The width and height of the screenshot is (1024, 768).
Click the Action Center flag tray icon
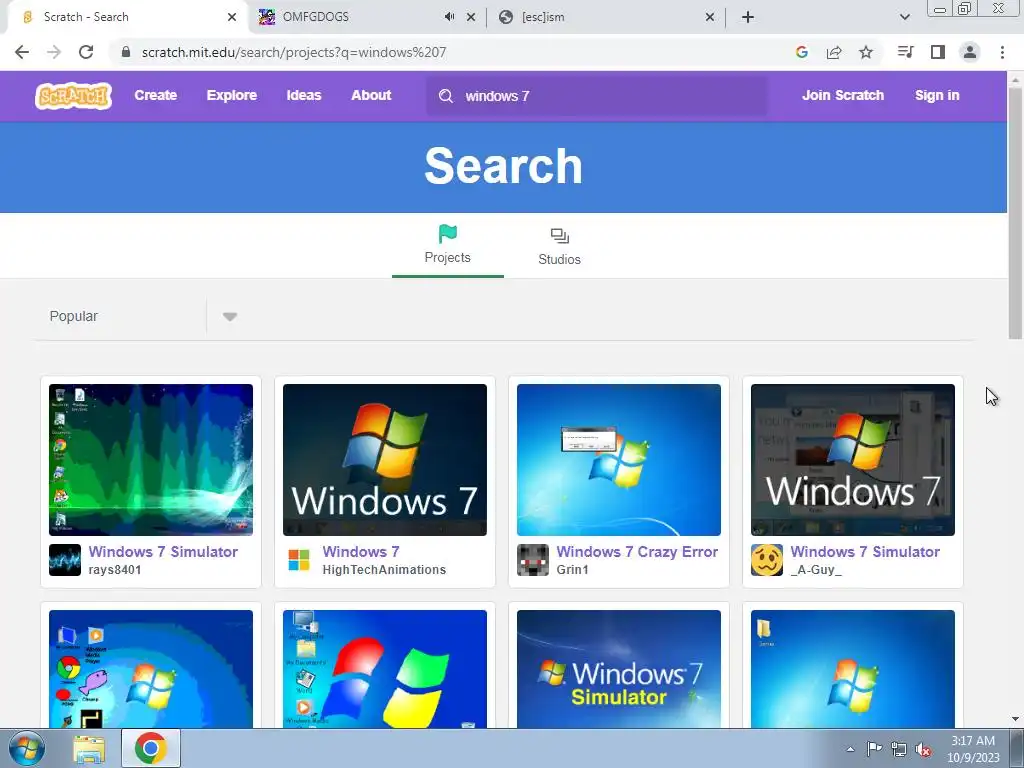pyautogui.click(x=874, y=749)
